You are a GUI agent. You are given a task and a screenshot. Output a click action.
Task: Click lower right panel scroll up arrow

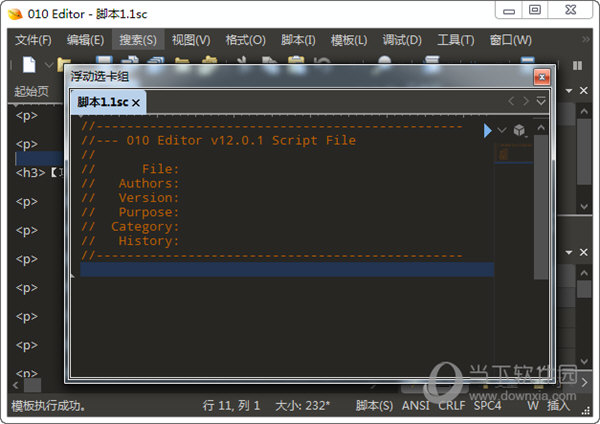[584, 273]
